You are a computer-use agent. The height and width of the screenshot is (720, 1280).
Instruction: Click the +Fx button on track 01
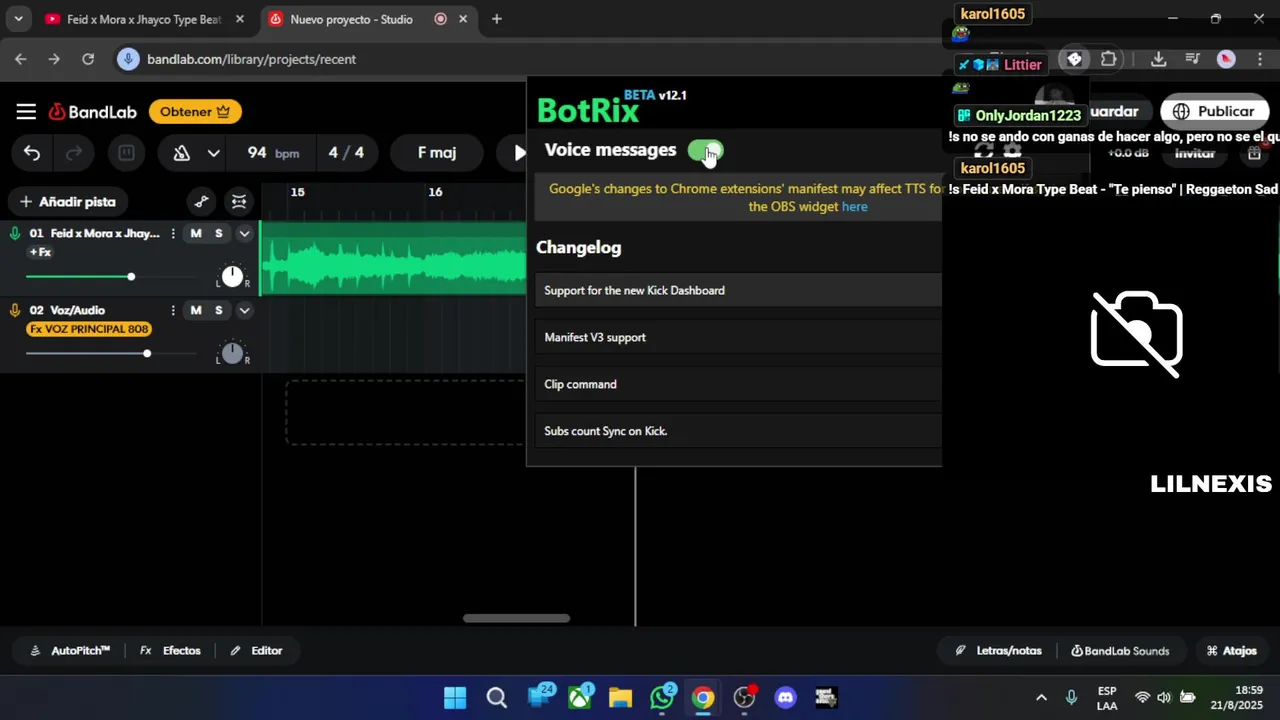tap(40, 252)
